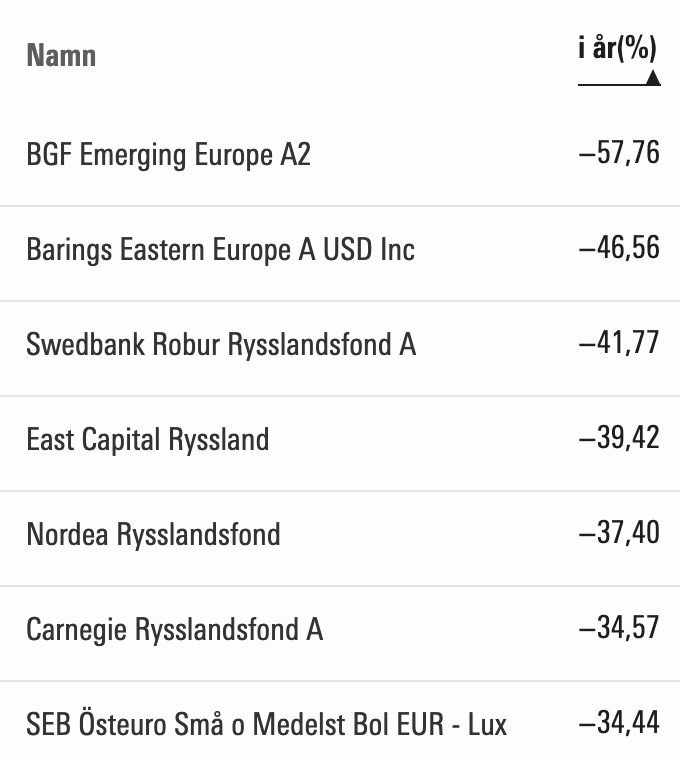Select the Nordea Rysslandsfond link

click(x=153, y=534)
